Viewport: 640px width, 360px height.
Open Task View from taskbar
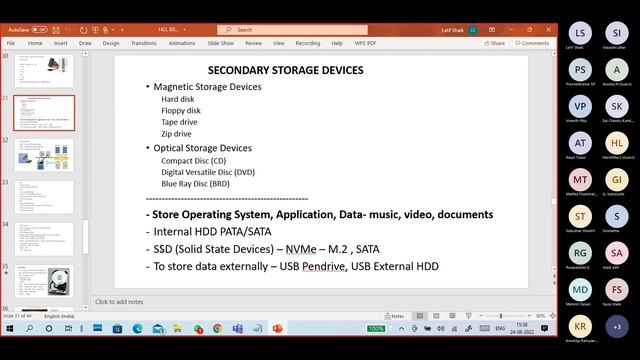point(68,328)
